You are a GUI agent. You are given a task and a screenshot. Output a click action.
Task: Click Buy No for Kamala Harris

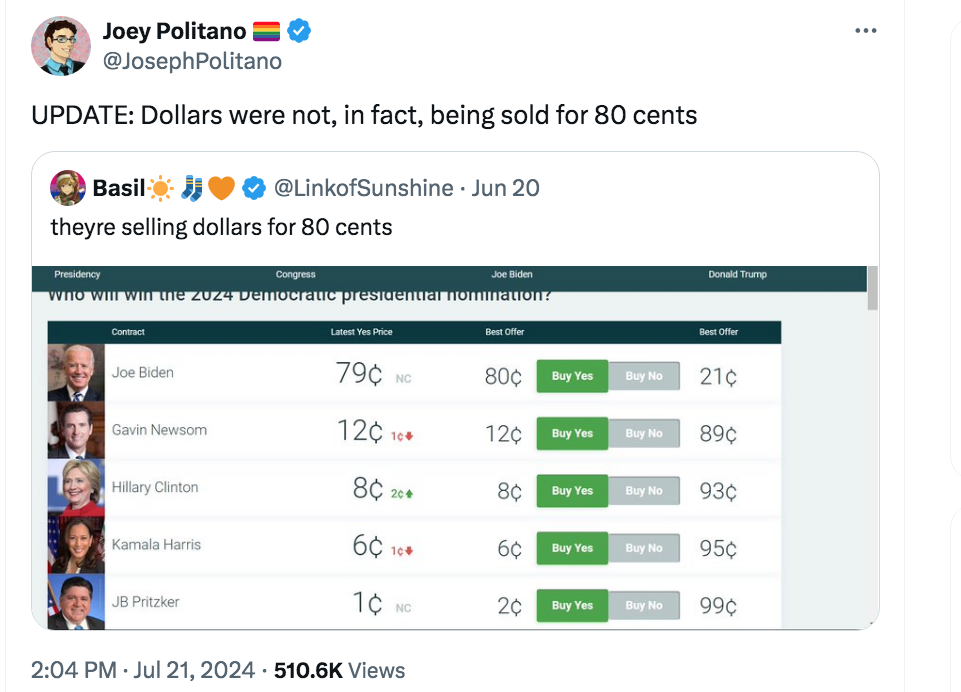tap(644, 548)
